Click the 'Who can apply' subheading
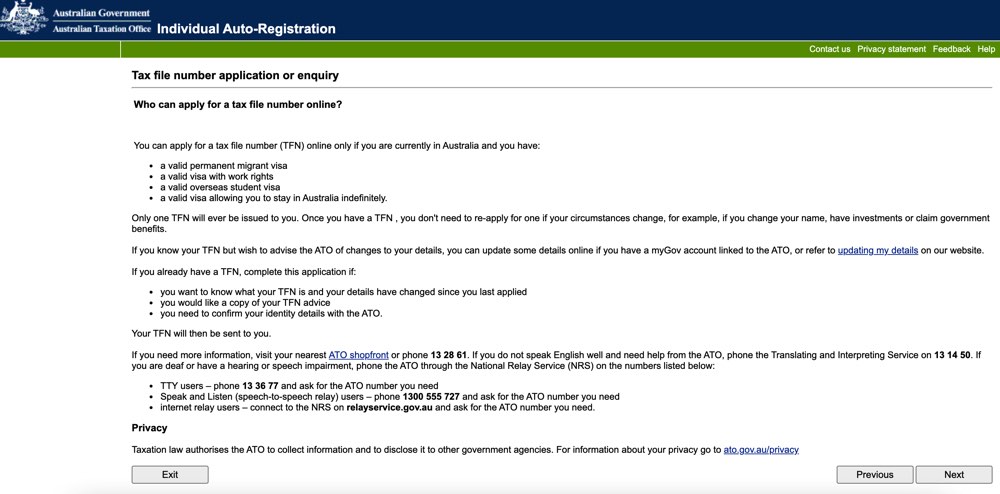Viewport: 1000px width, 494px height. [238, 104]
